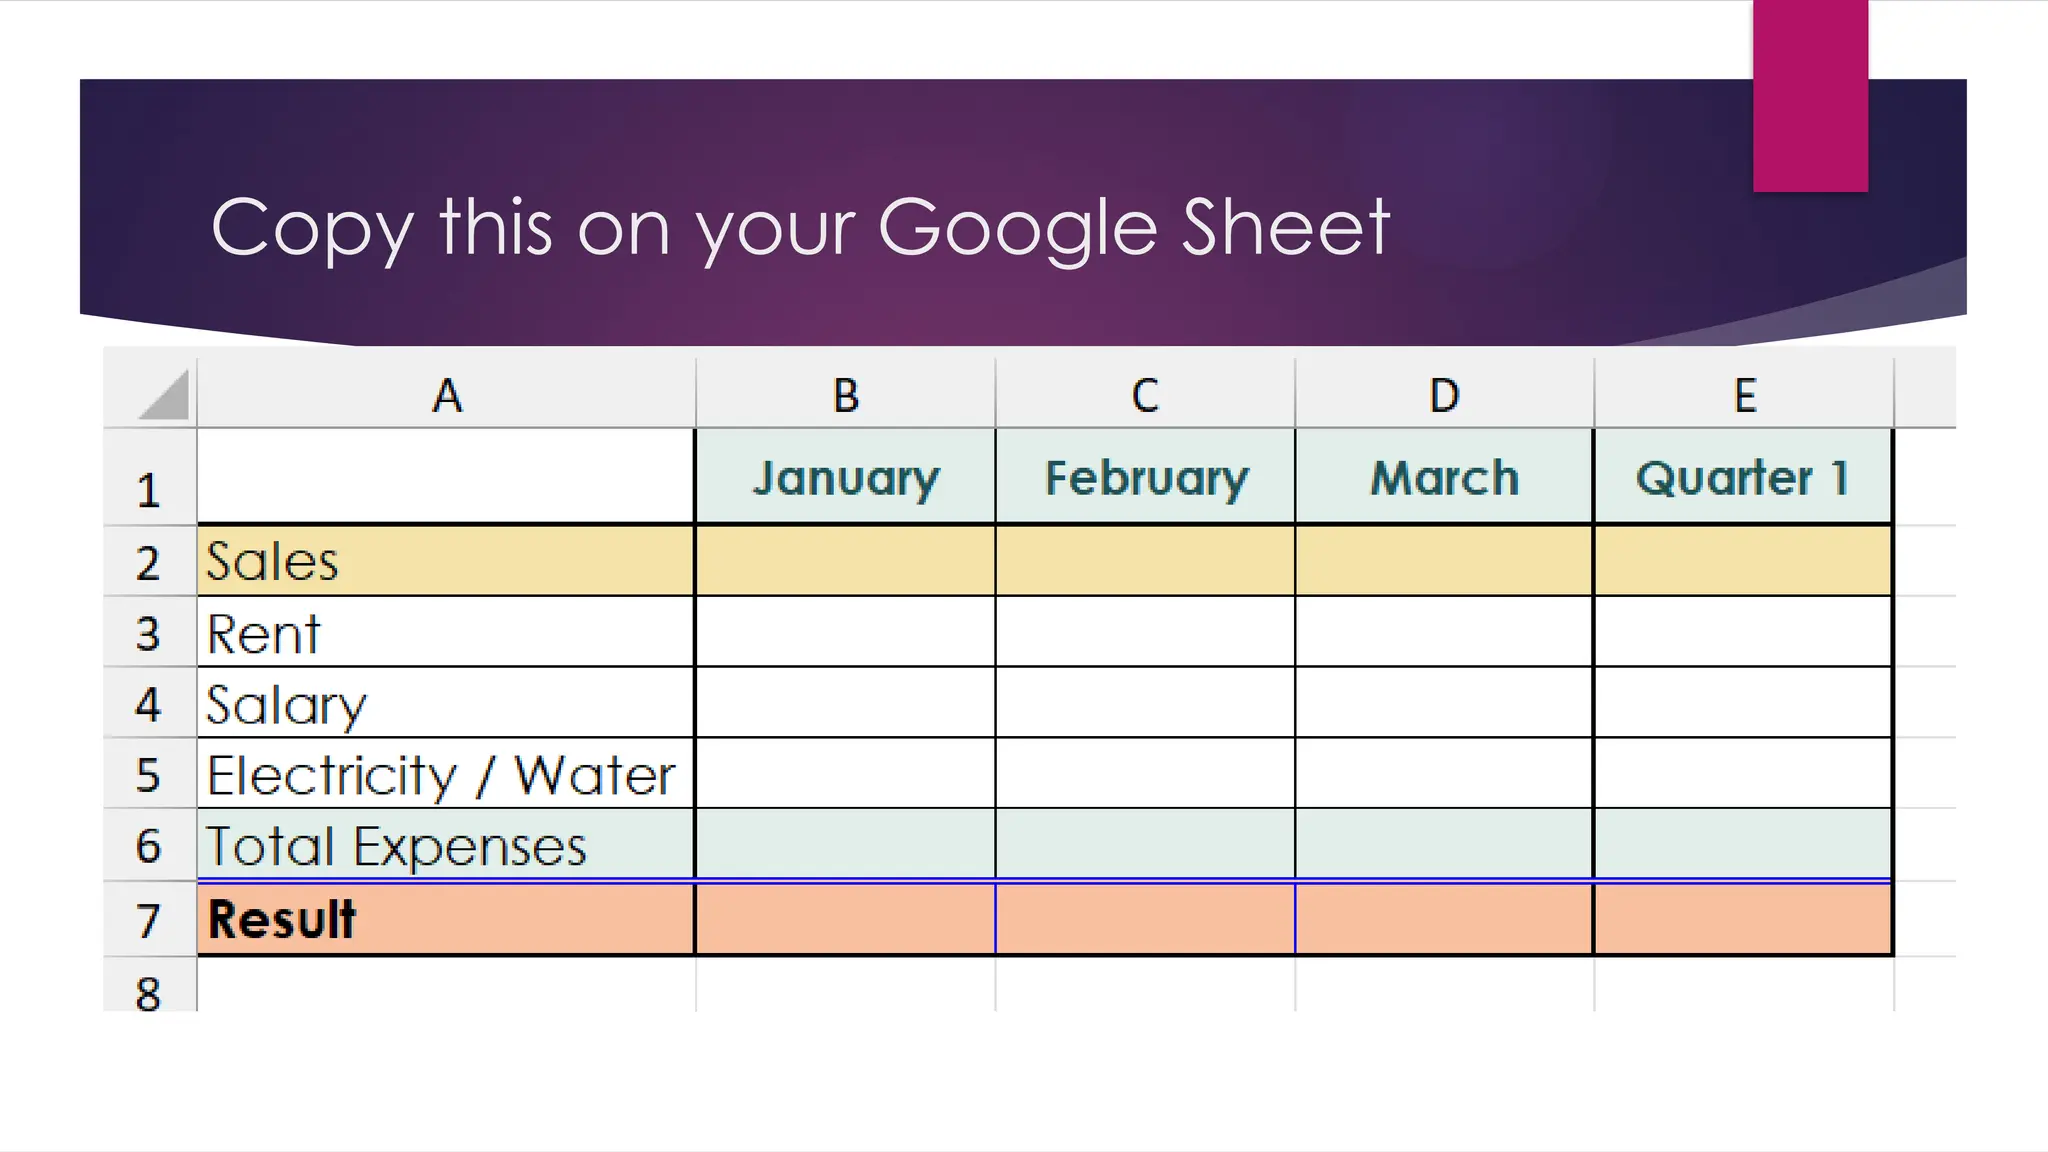Viewport: 2048px width, 1152px height.
Task: Select the Sales label cell
Action: point(446,561)
